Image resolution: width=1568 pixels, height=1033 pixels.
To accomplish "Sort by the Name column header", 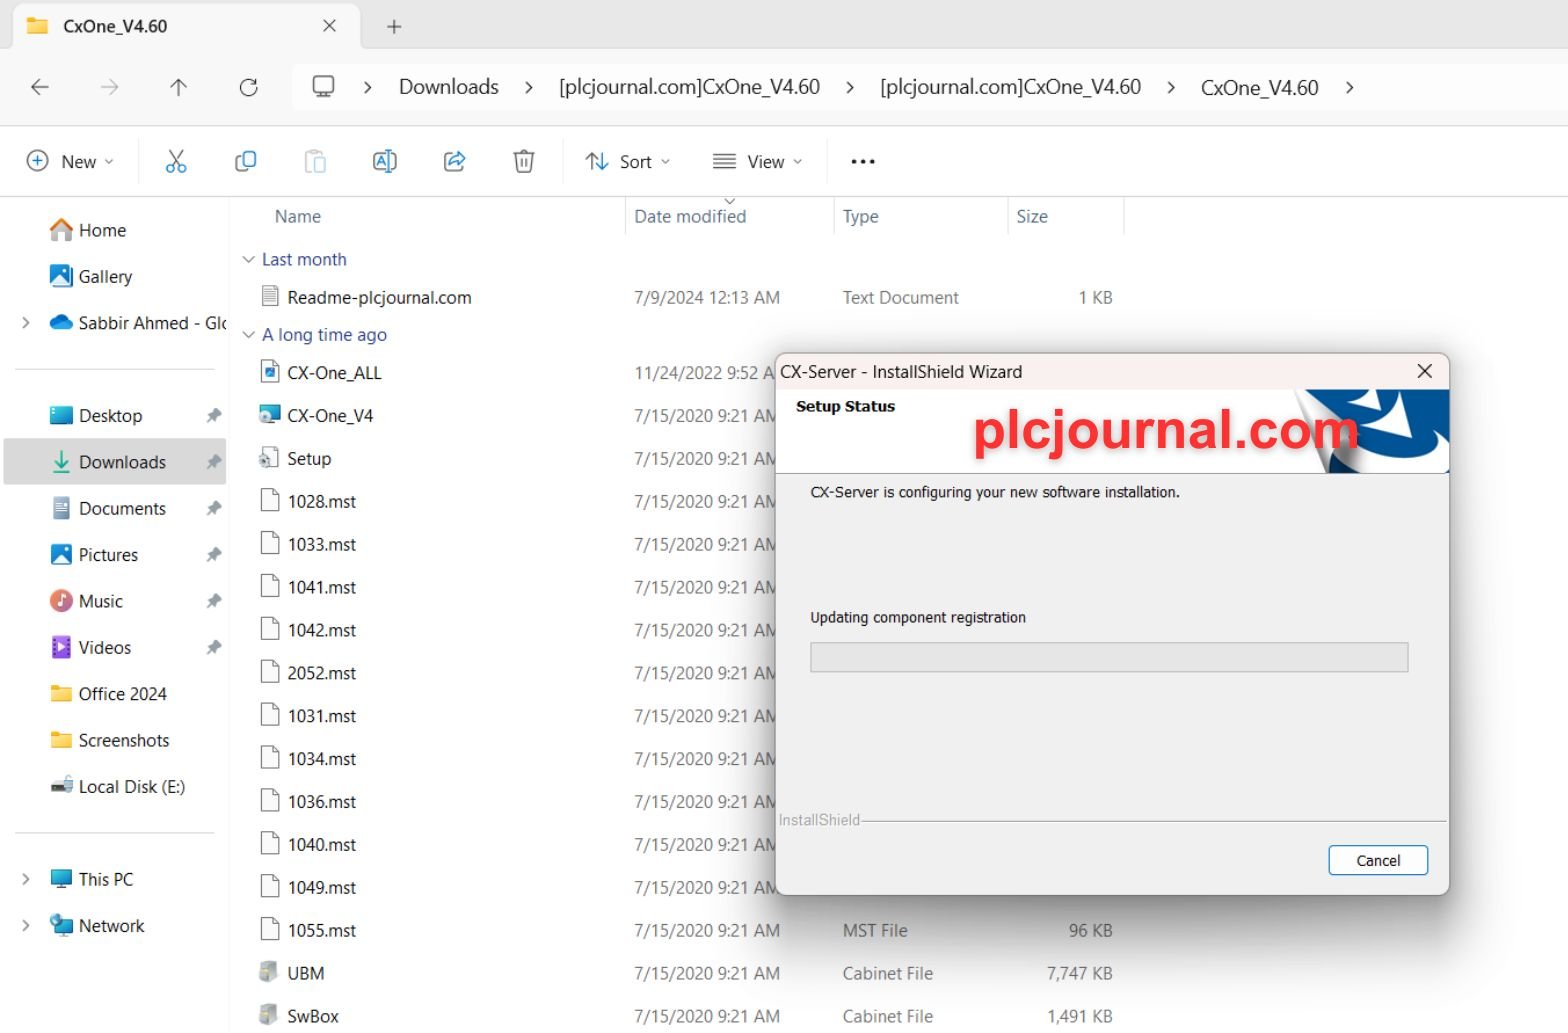I will 297,216.
